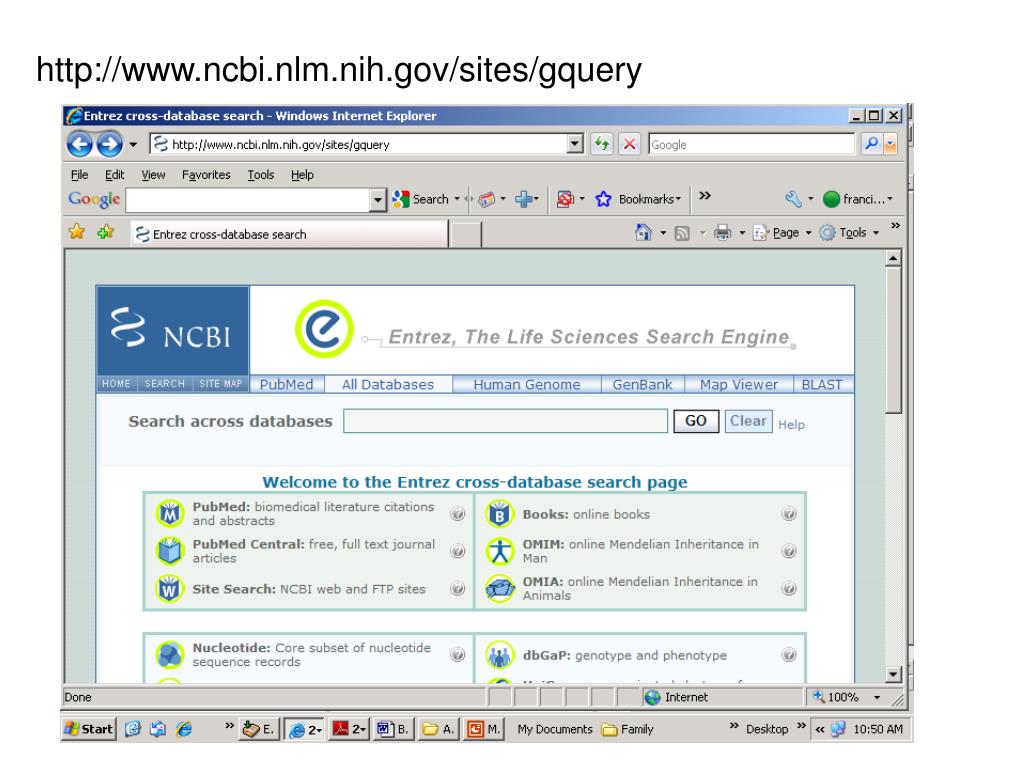Click the Print icon in command bar

pos(722,232)
